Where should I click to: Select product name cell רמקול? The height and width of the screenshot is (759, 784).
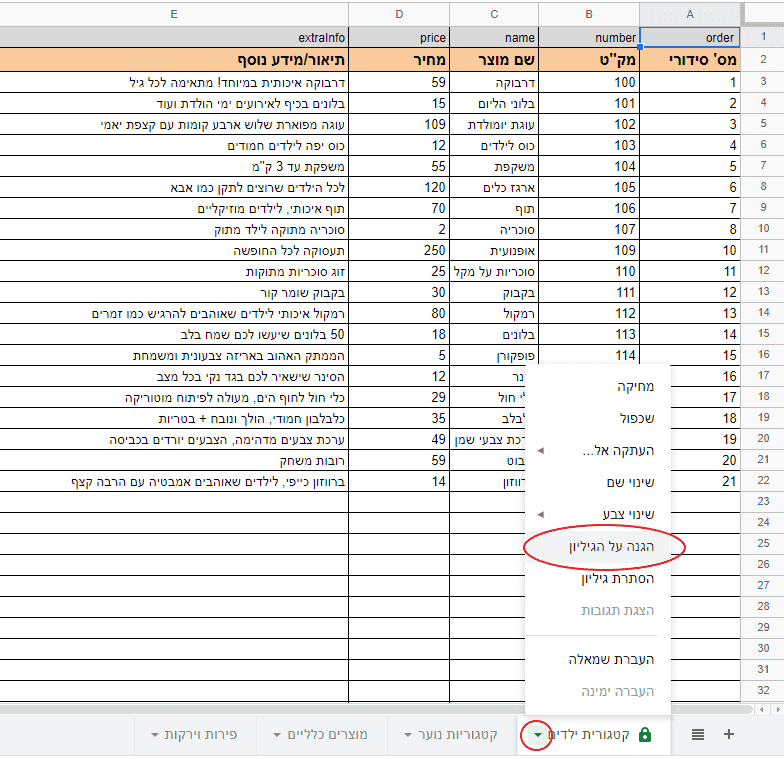click(x=494, y=314)
